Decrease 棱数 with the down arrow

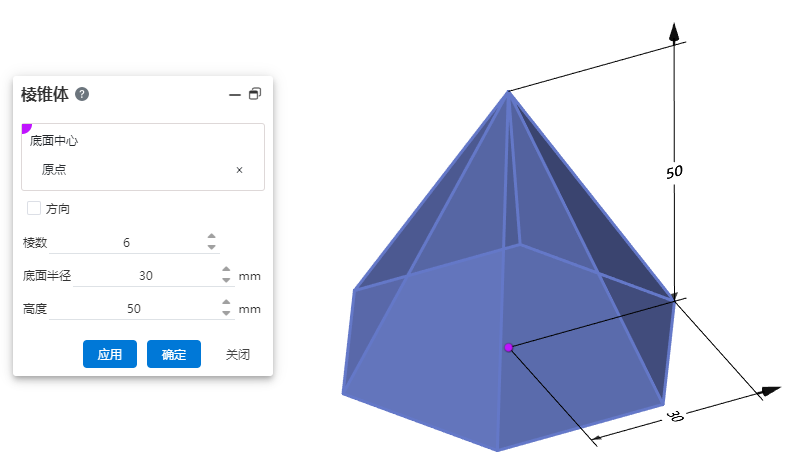pos(211,247)
